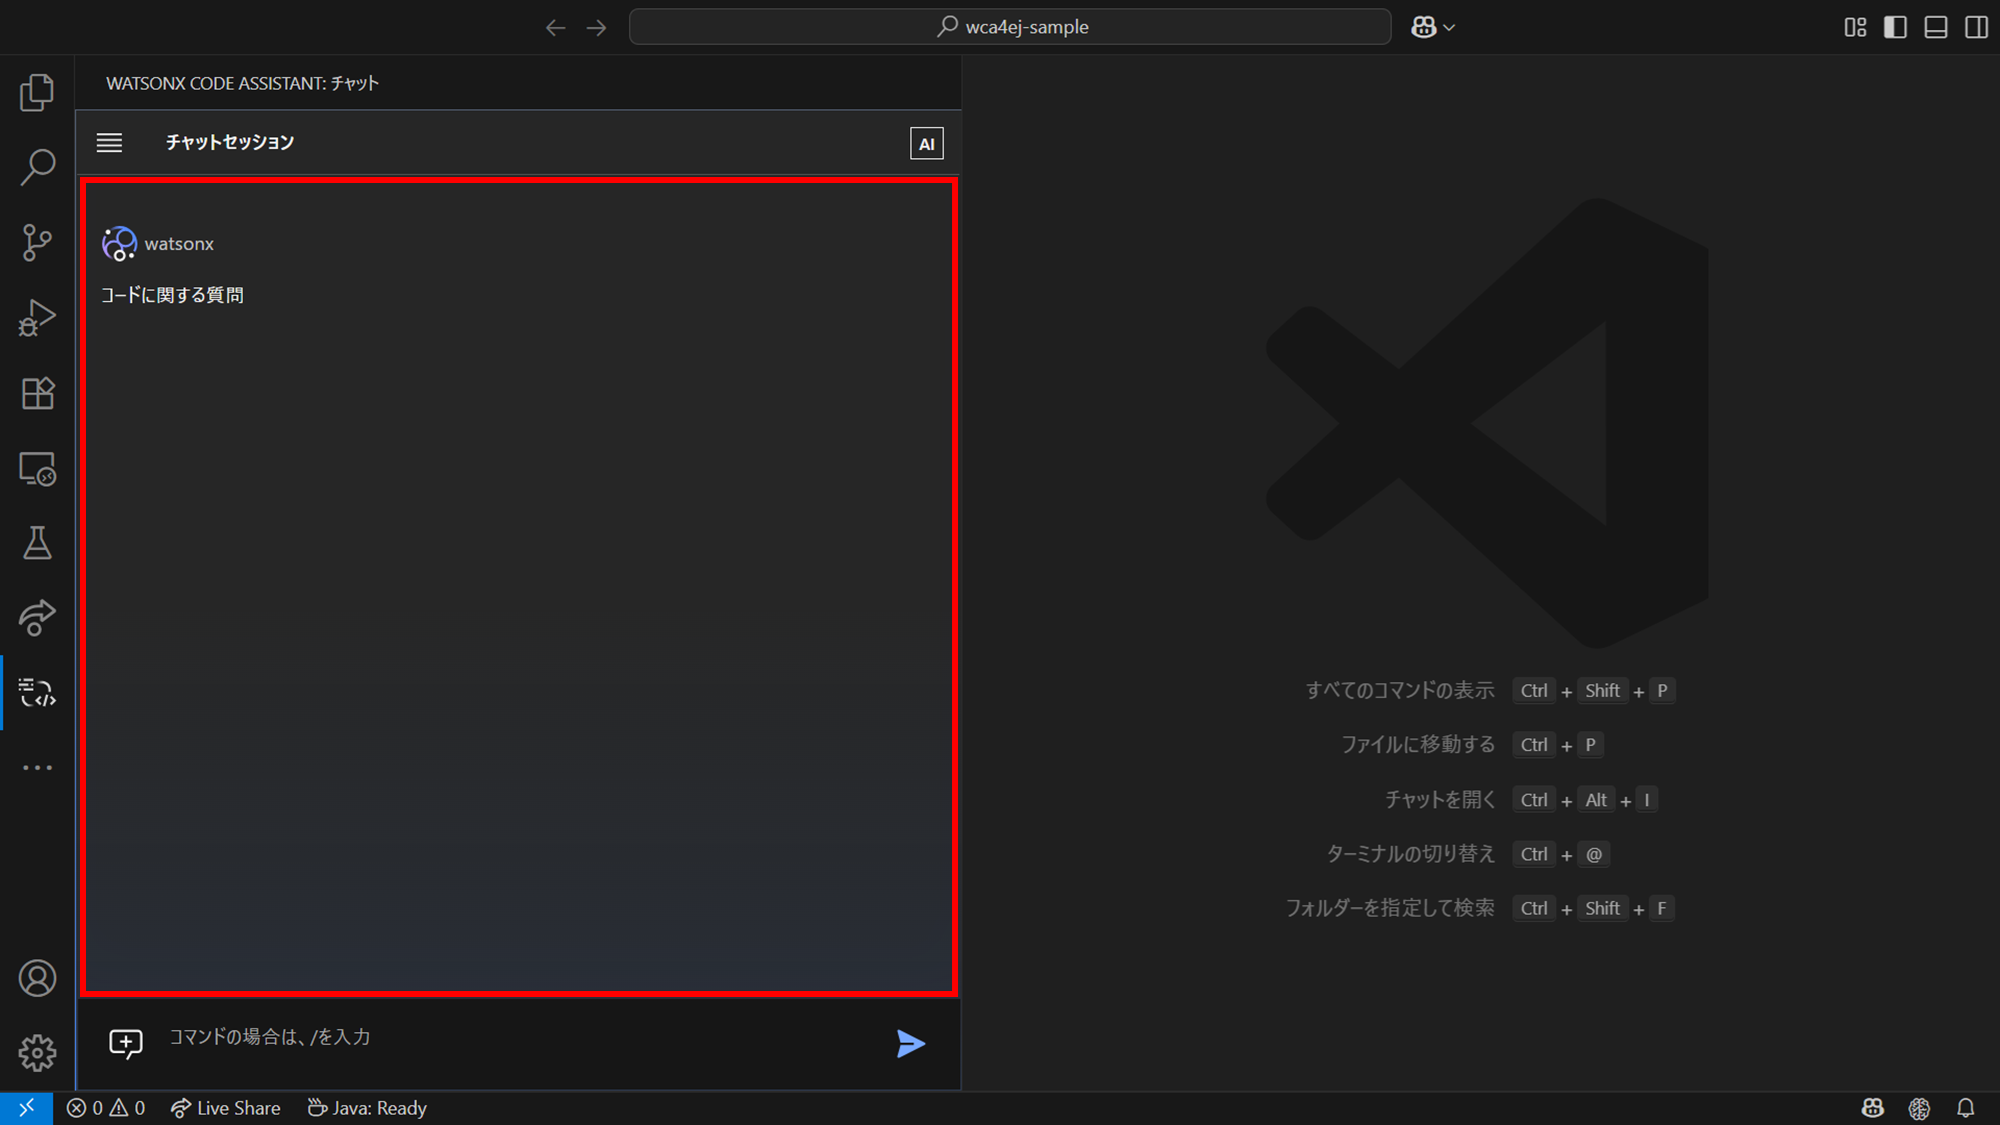This screenshot has width=2000, height=1125.
Task: Click the AI label button
Action: coord(926,144)
